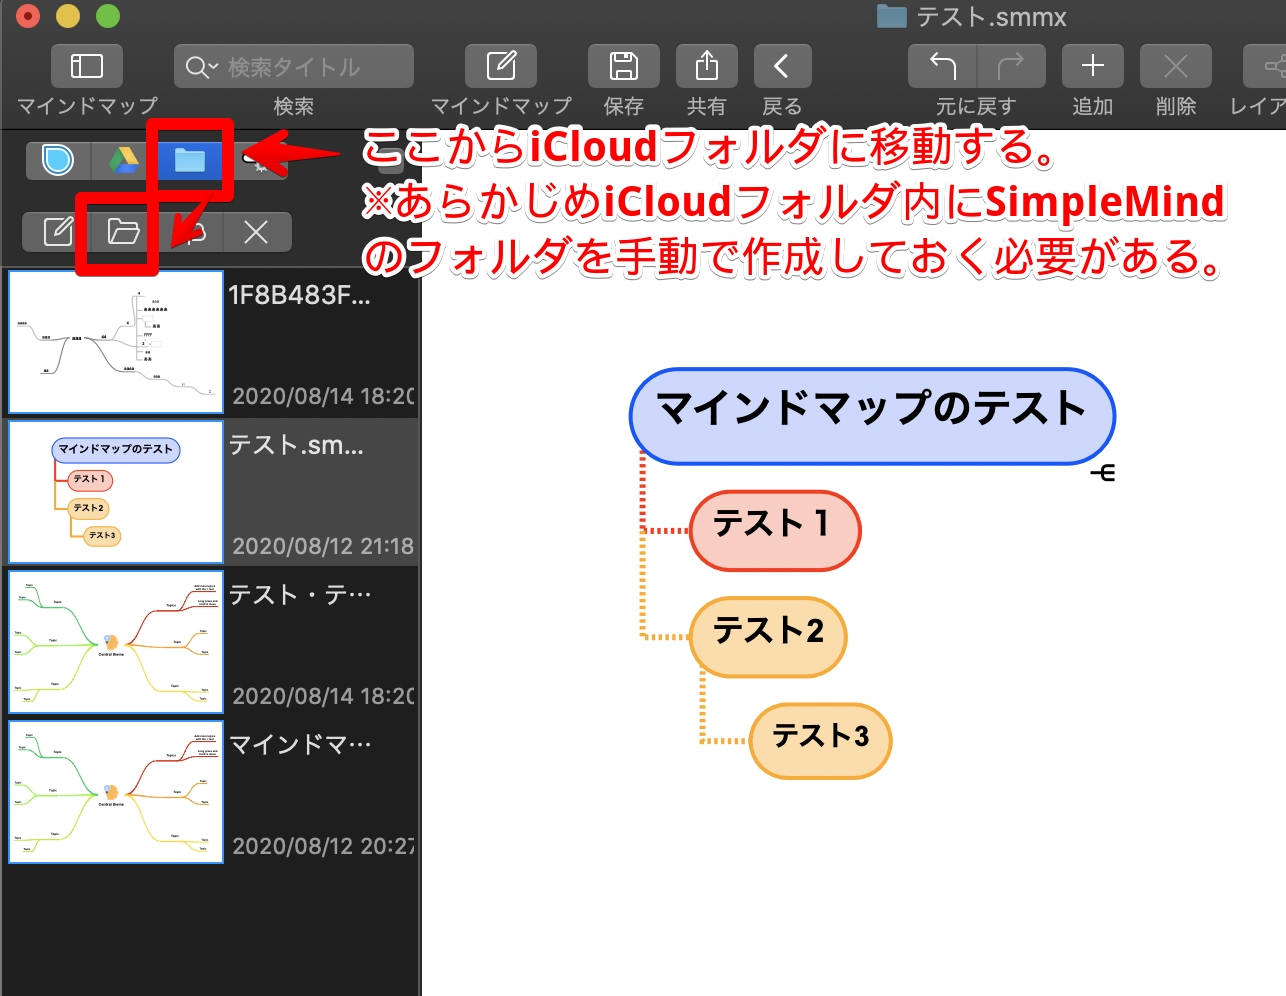The width and height of the screenshot is (1286, 996).
Task: Add a topic with the 追加 button
Action: coord(1092,67)
